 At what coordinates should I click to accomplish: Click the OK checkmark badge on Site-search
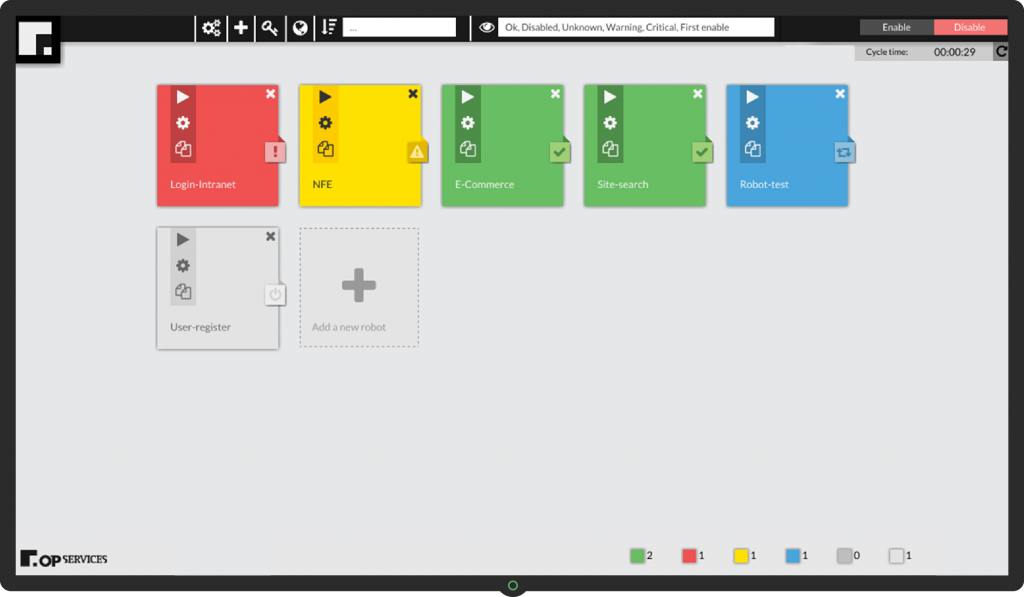pos(702,152)
